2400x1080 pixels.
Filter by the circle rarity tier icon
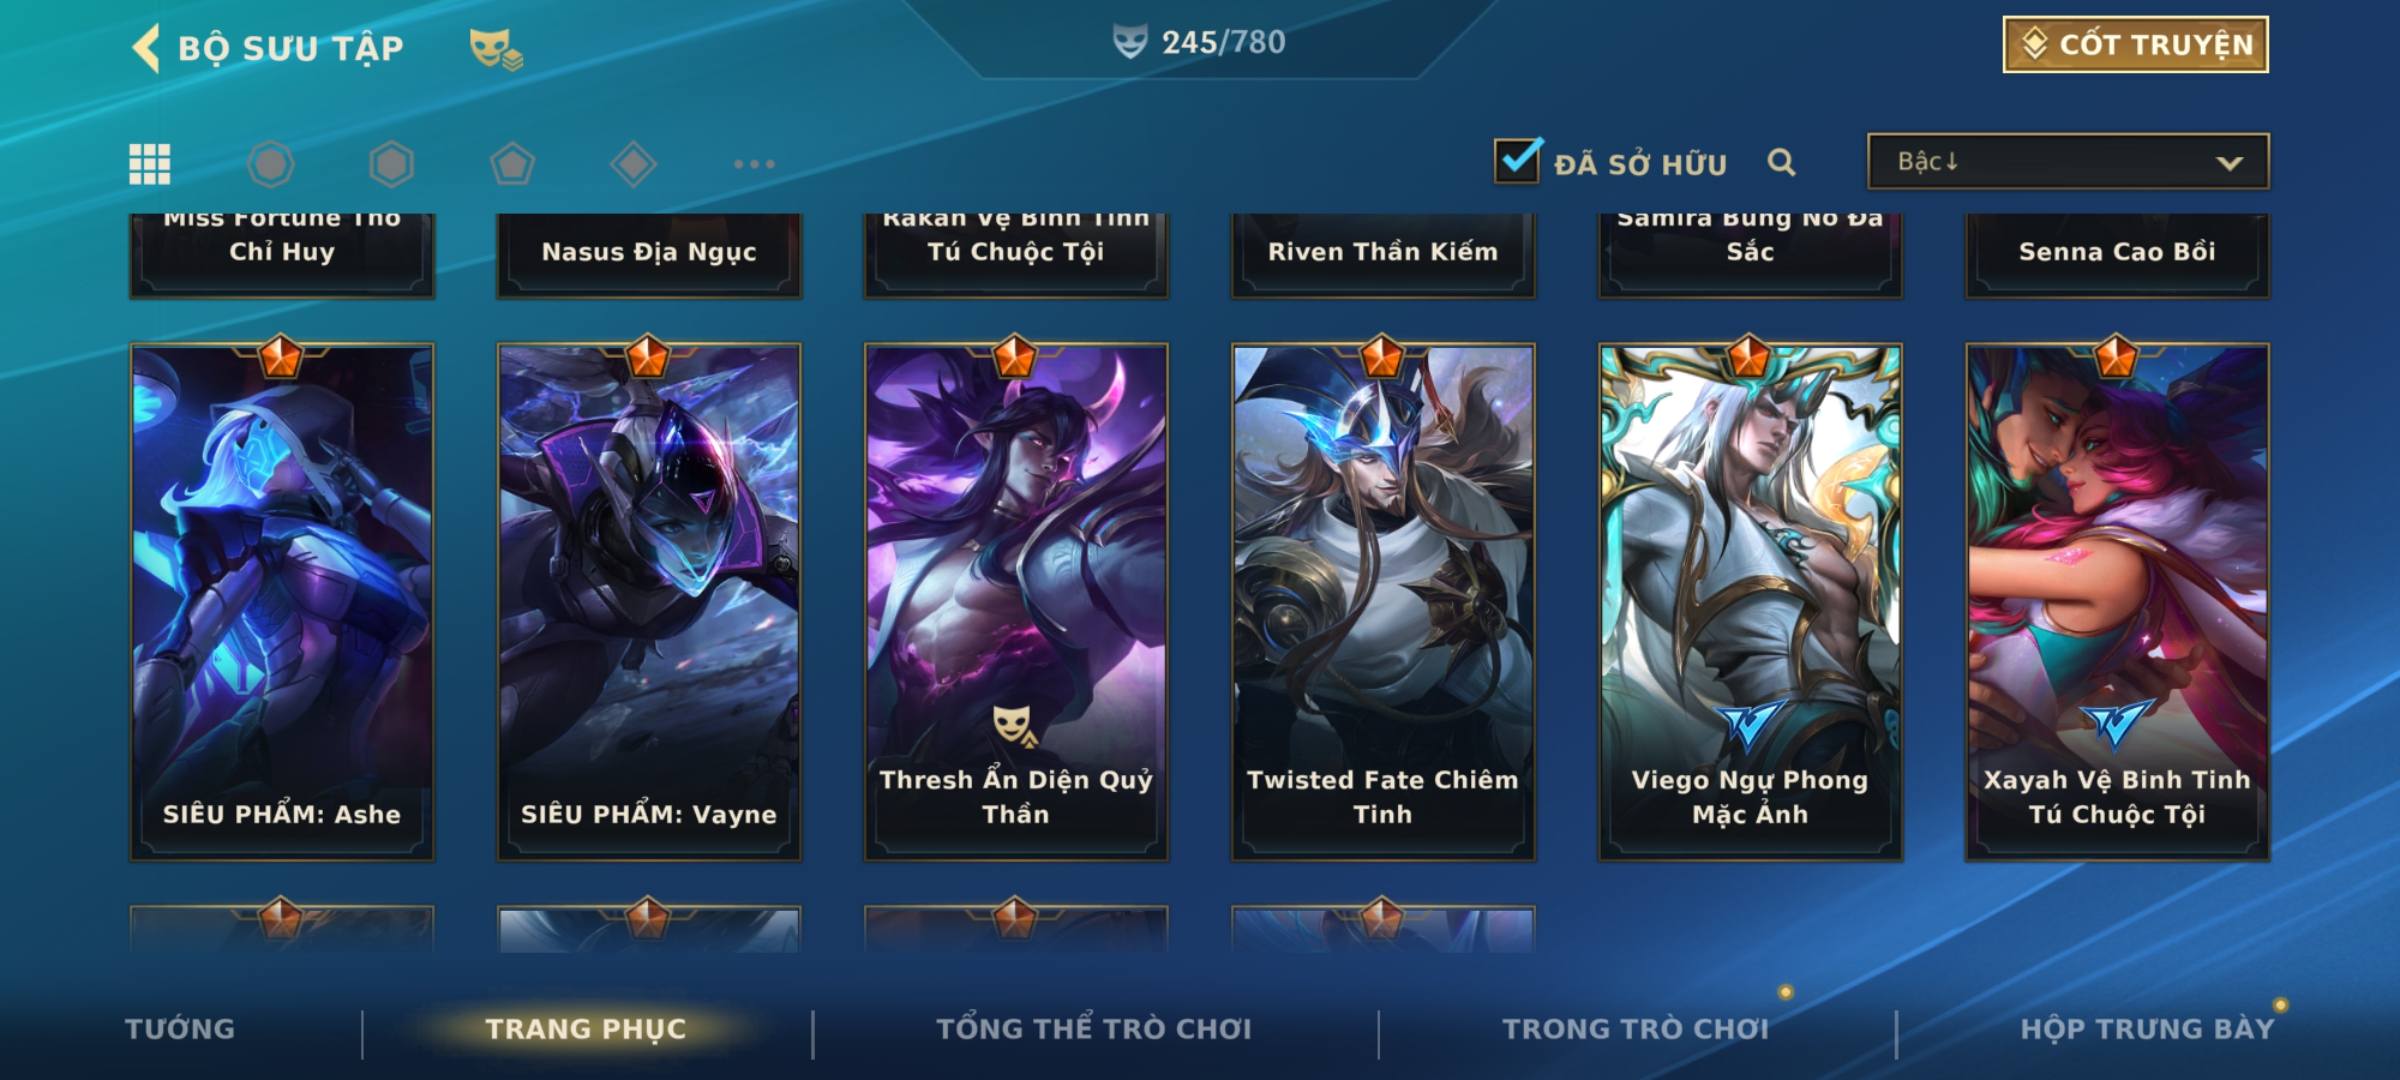click(270, 164)
